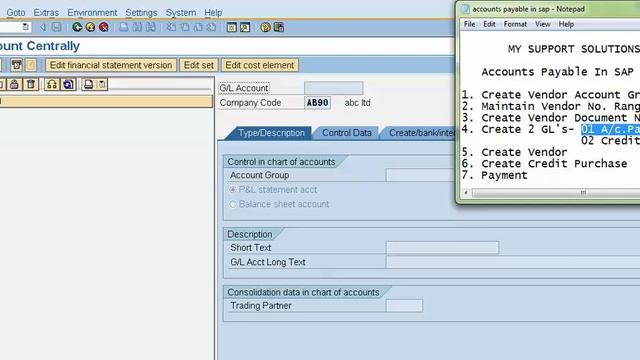Screen dimensions: 640x360
Task: Open the Settings menu
Action: 141,13
